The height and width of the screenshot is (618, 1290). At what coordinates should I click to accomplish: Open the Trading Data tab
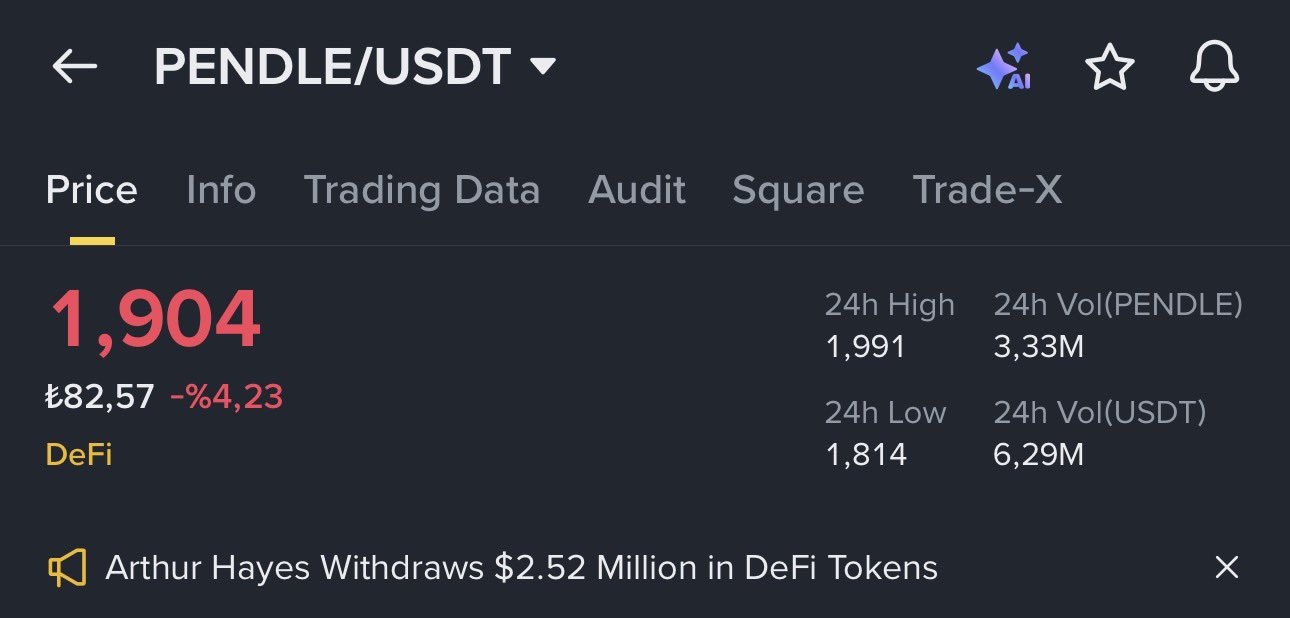tap(422, 190)
